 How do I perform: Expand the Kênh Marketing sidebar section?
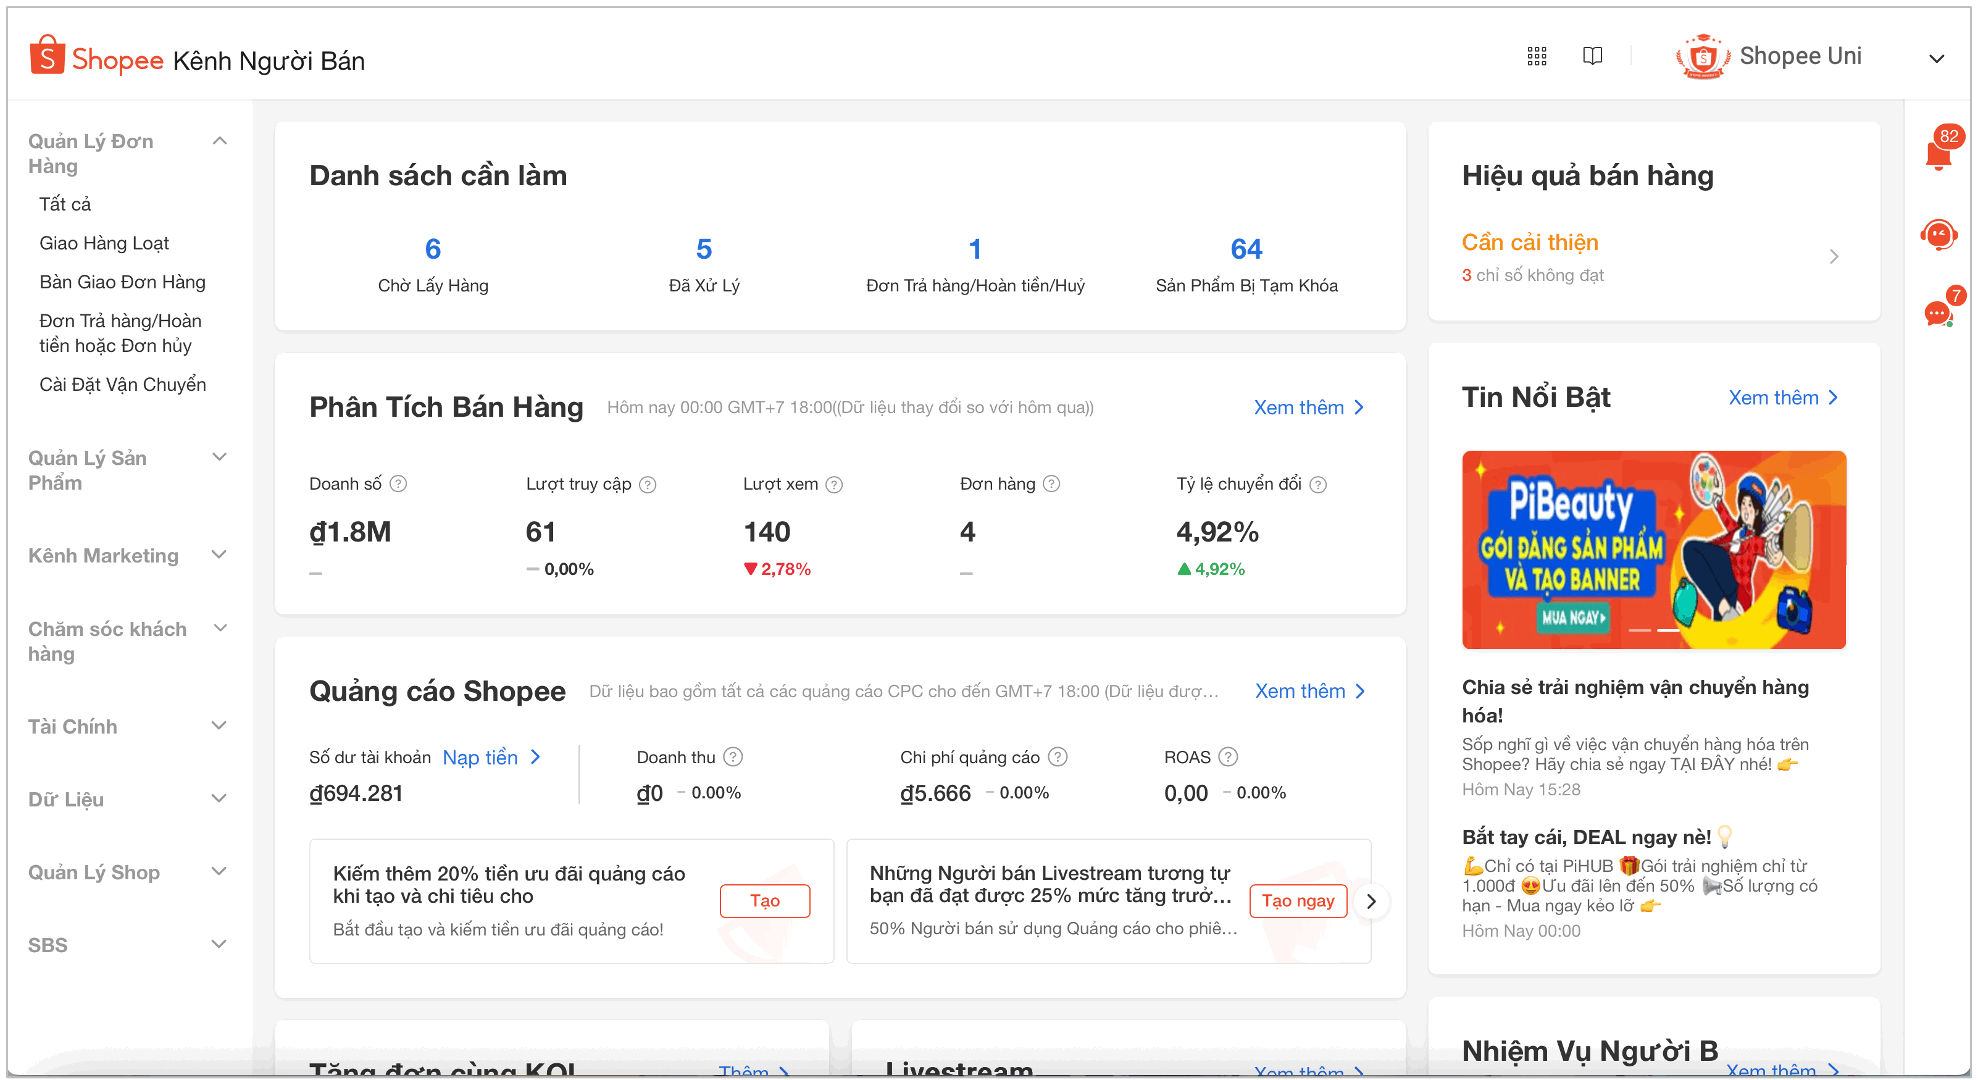tap(220, 555)
